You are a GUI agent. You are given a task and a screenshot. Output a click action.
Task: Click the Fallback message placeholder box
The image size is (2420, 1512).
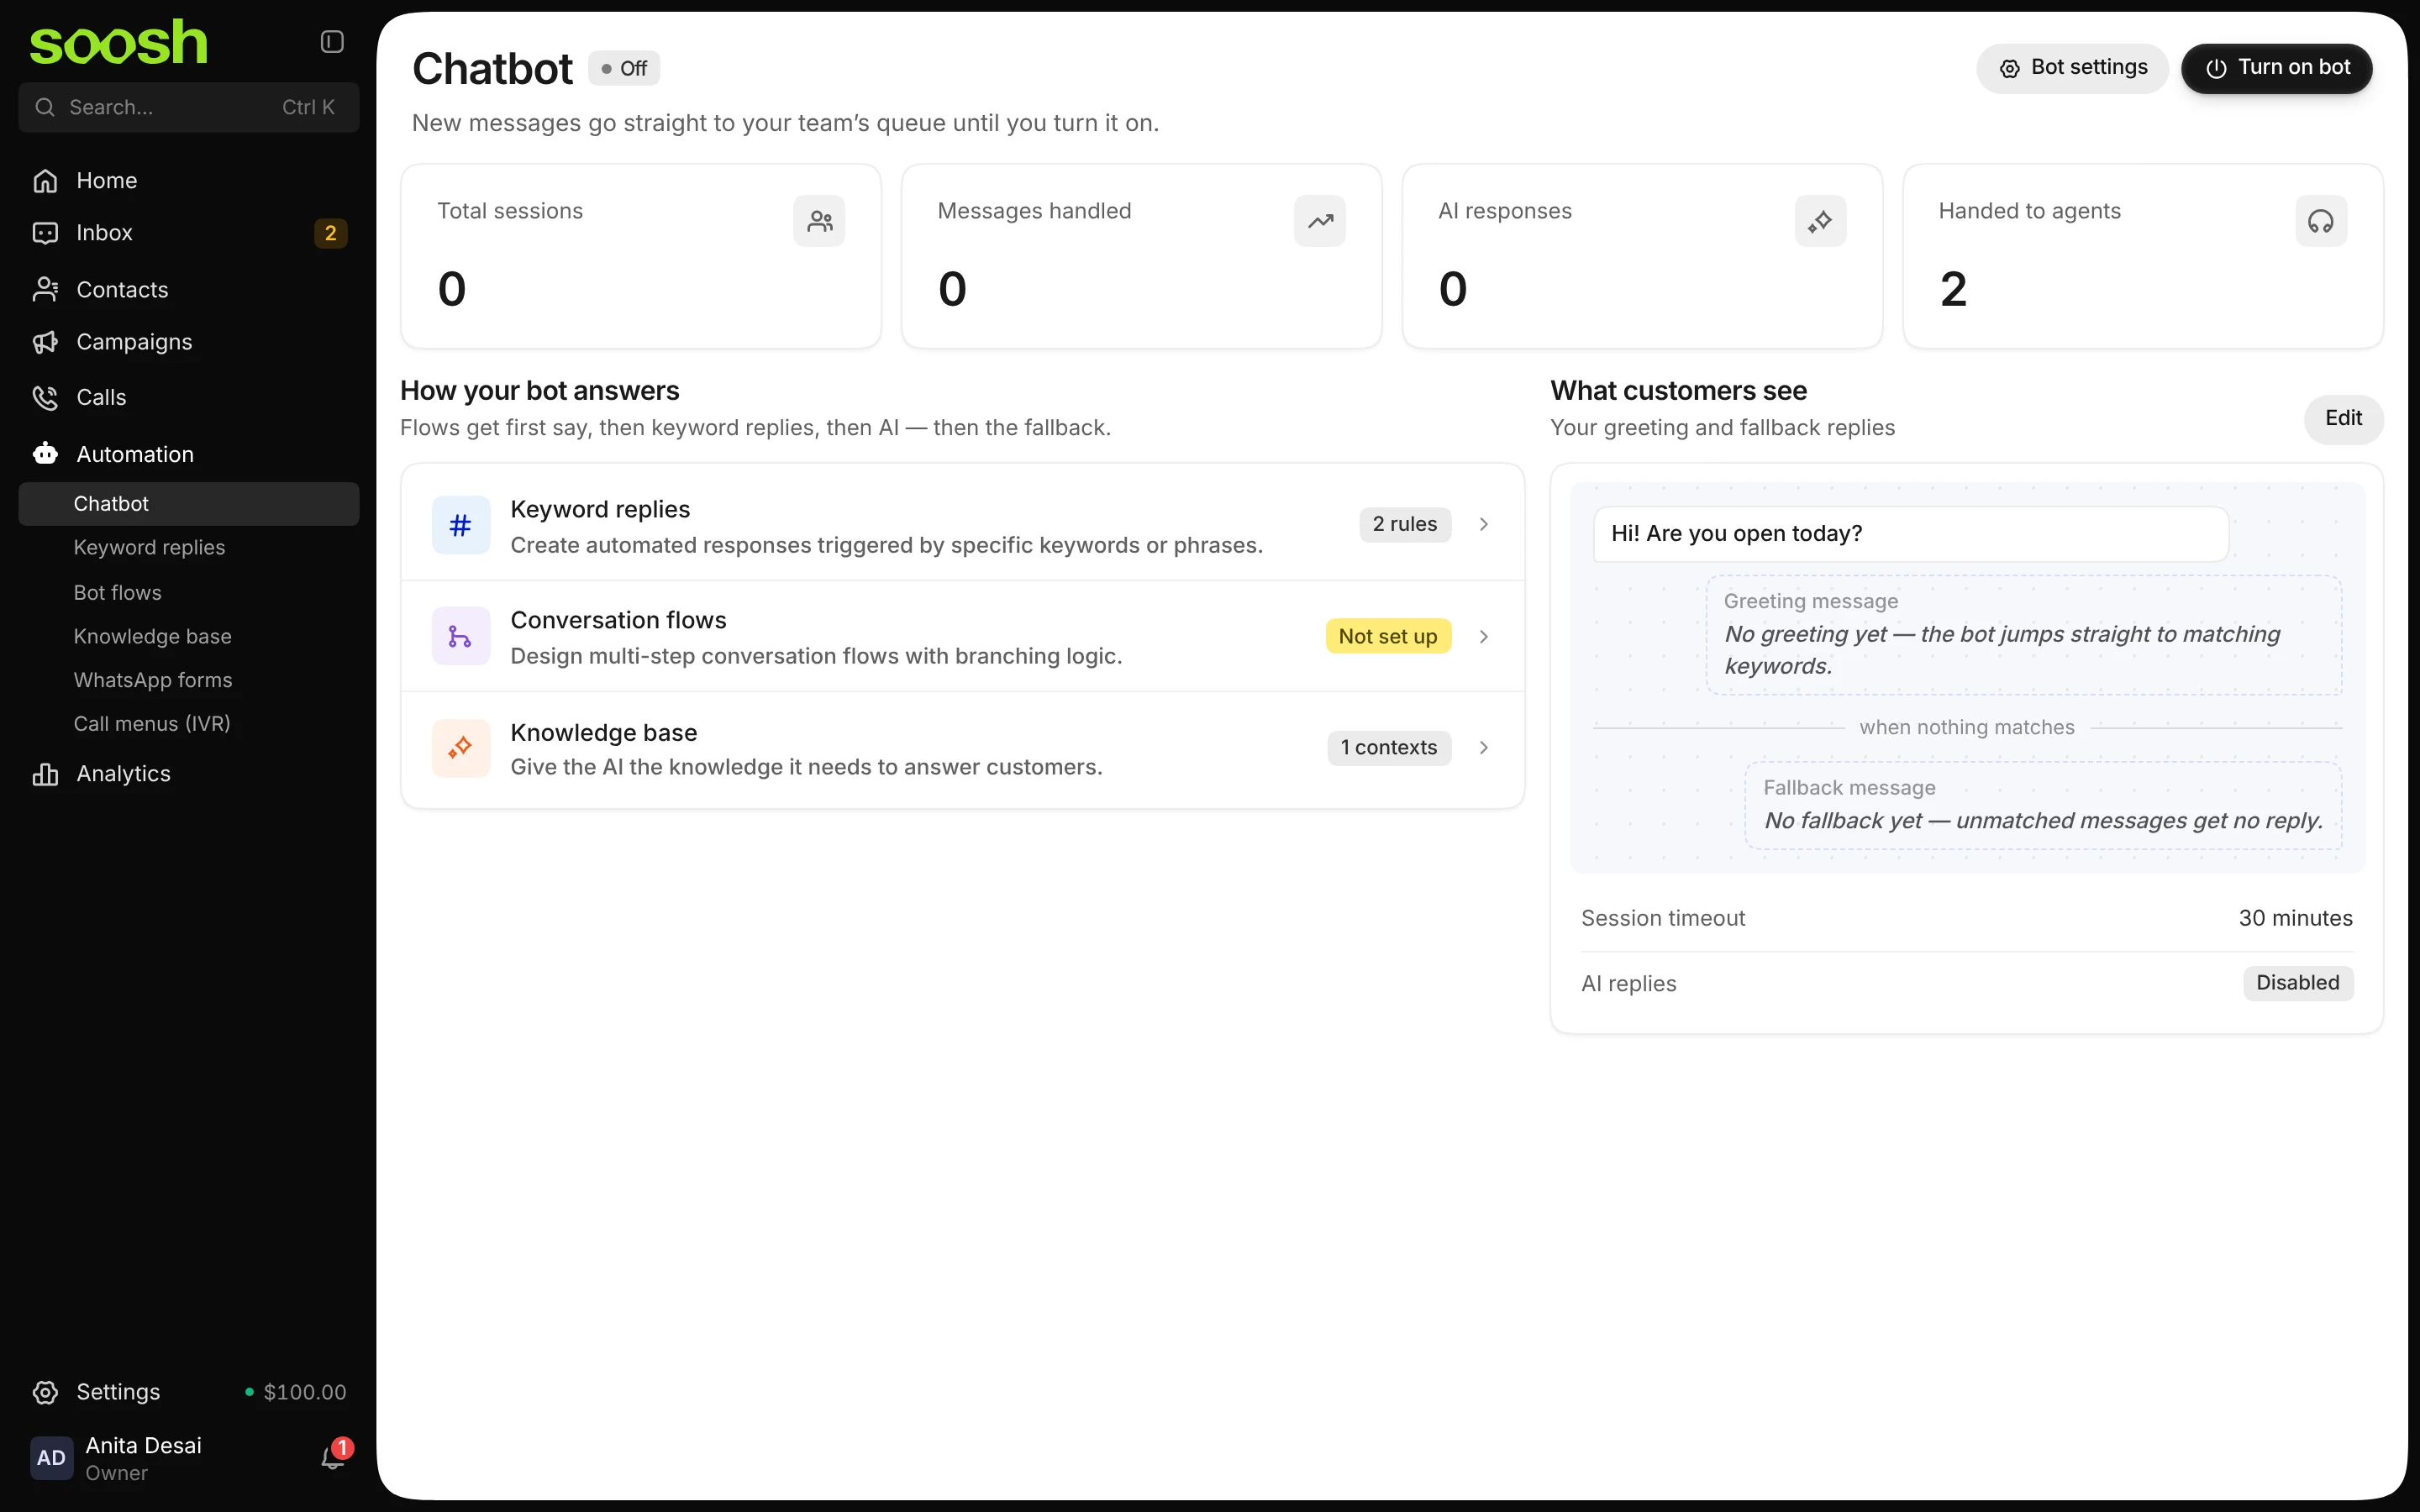click(2043, 806)
